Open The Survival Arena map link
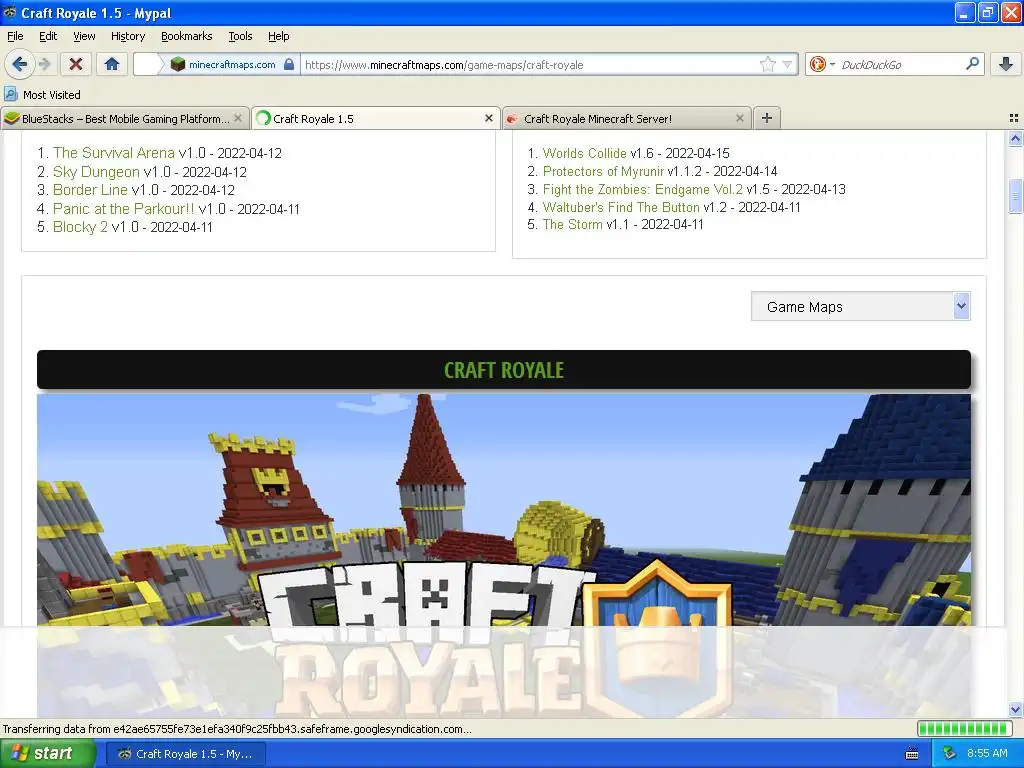Viewport: 1024px width, 768px height. pyautogui.click(x=114, y=153)
